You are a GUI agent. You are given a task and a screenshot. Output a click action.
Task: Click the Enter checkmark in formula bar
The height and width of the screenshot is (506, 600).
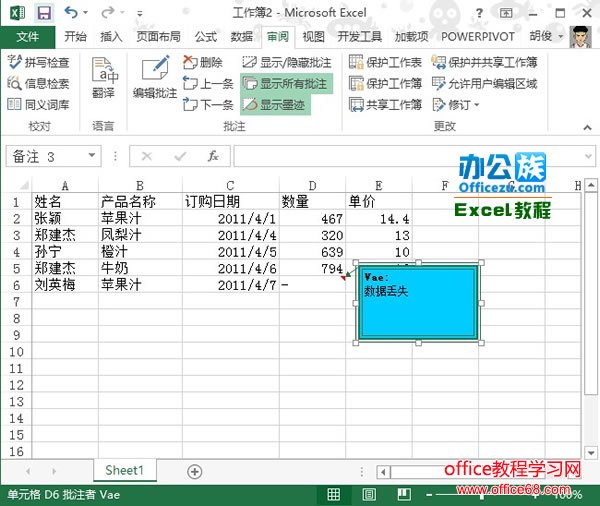180,156
